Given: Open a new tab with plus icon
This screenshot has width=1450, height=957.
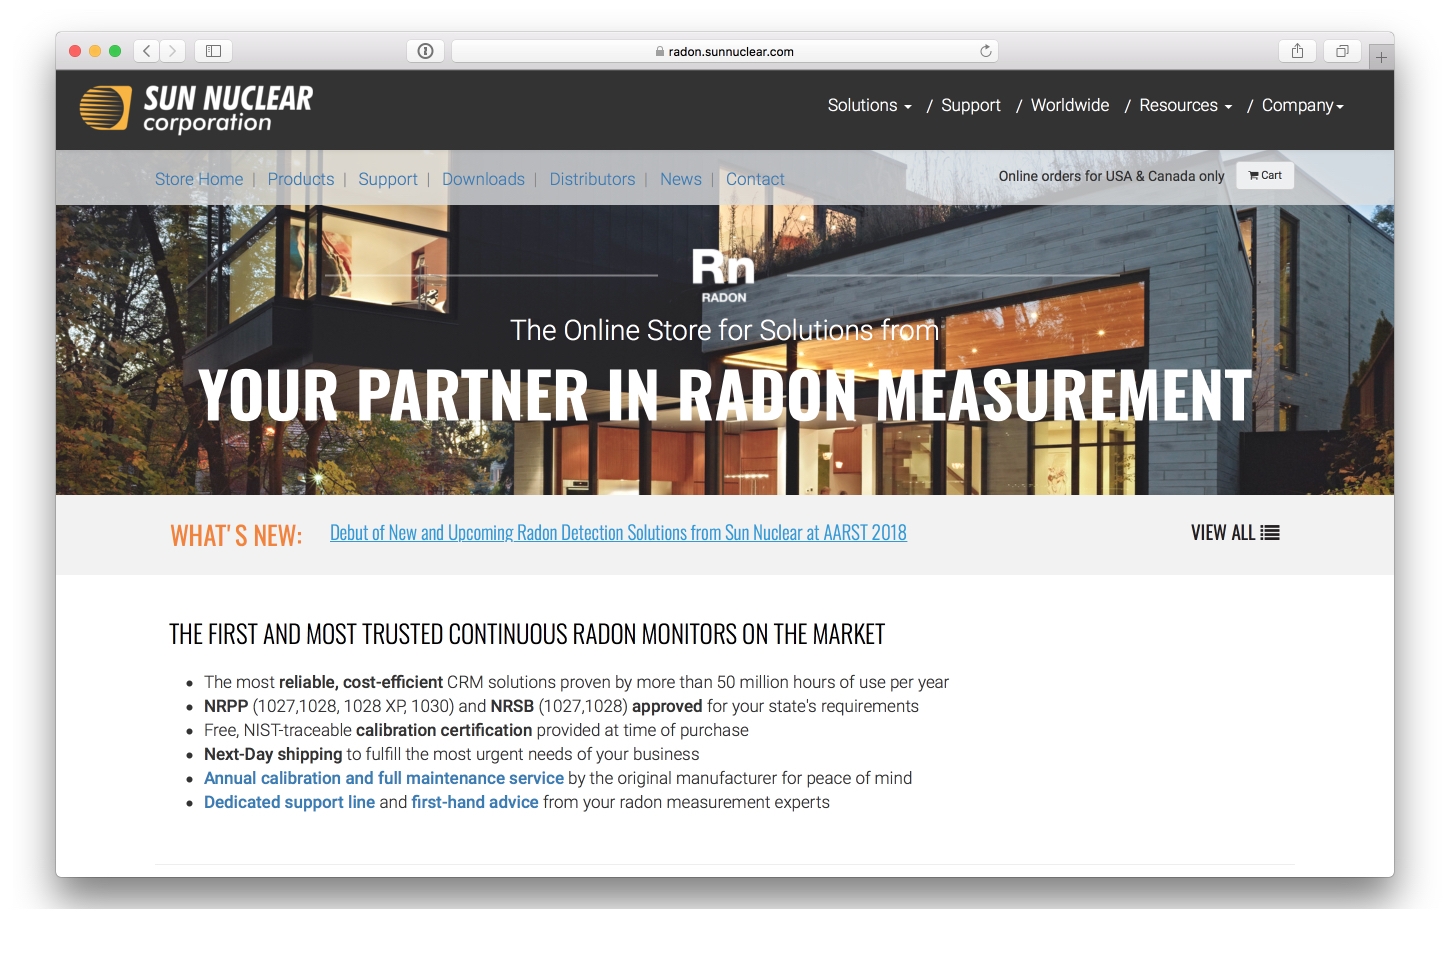Looking at the screenshot, I should click(x=1381, y=57).
